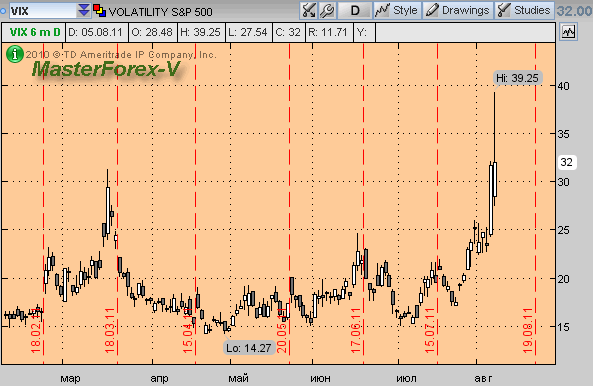Click the 25 price axis label
The image size is (593, 386).
[564, 230]
